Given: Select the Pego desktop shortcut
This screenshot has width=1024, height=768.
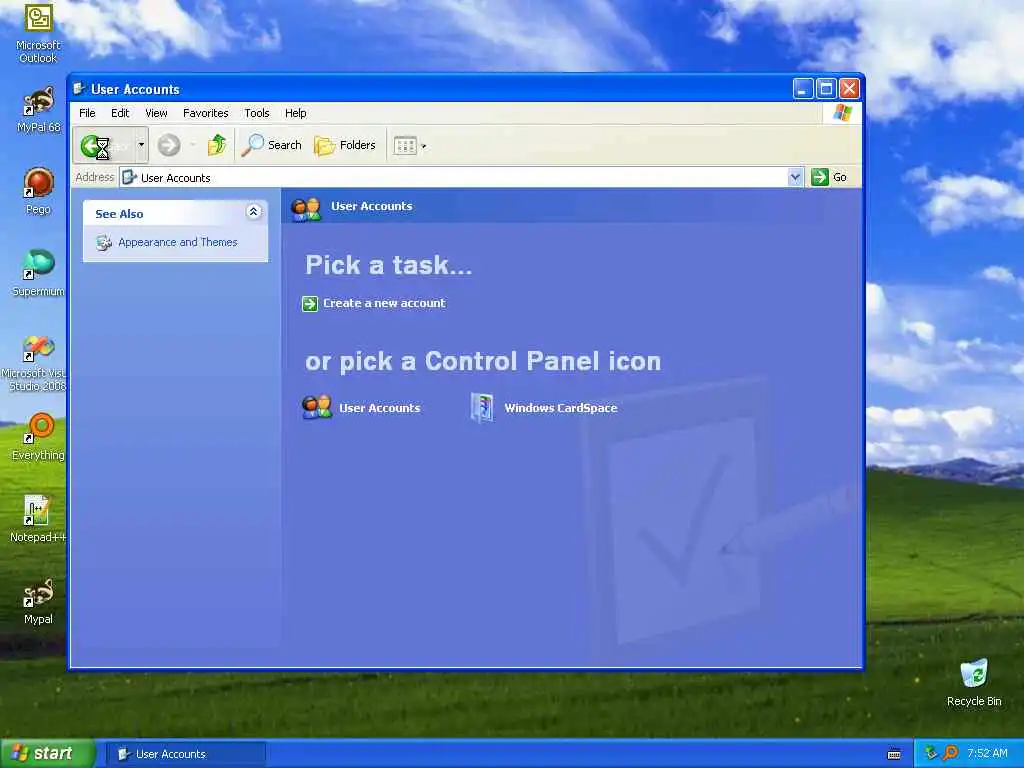Looking at the screenshot, I should pyautogui.click(x=38, y=191).
